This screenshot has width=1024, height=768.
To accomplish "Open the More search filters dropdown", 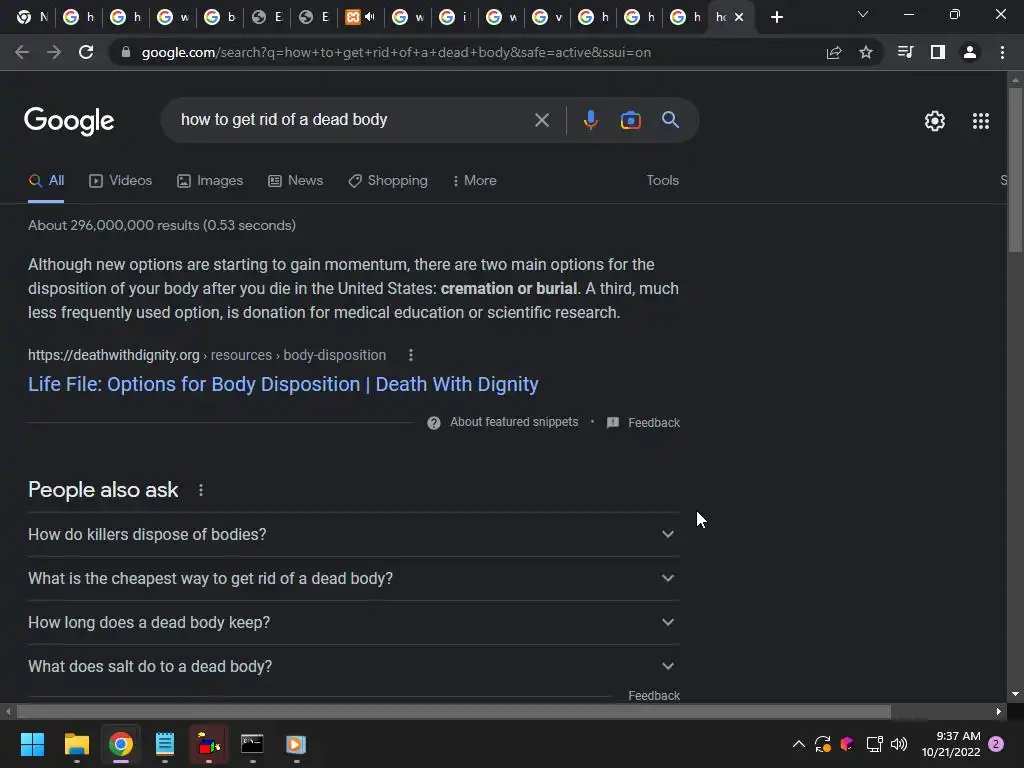I will pyautogui.click(x=475, y=181).
